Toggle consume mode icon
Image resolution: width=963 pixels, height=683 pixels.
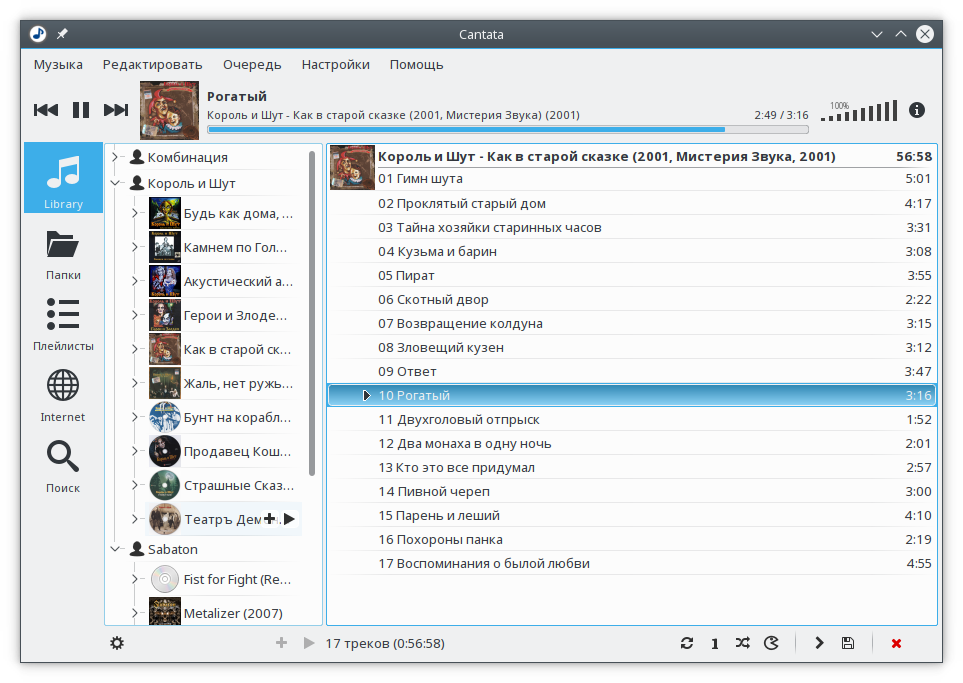pos(771,643)
